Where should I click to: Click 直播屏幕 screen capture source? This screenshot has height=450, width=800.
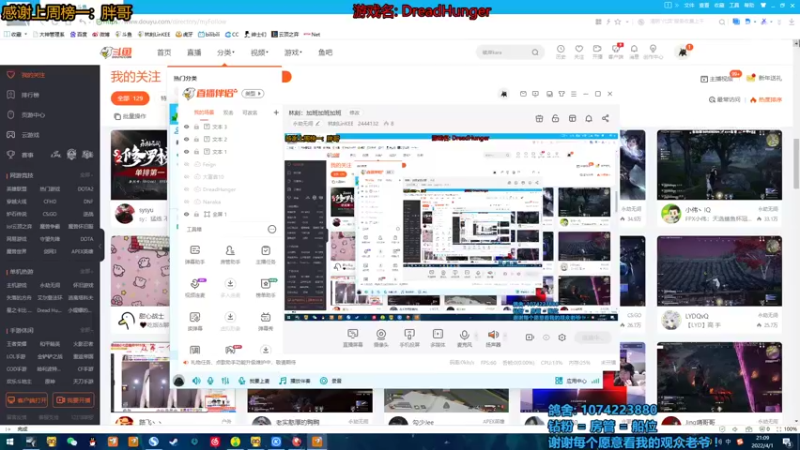[353, 338]
